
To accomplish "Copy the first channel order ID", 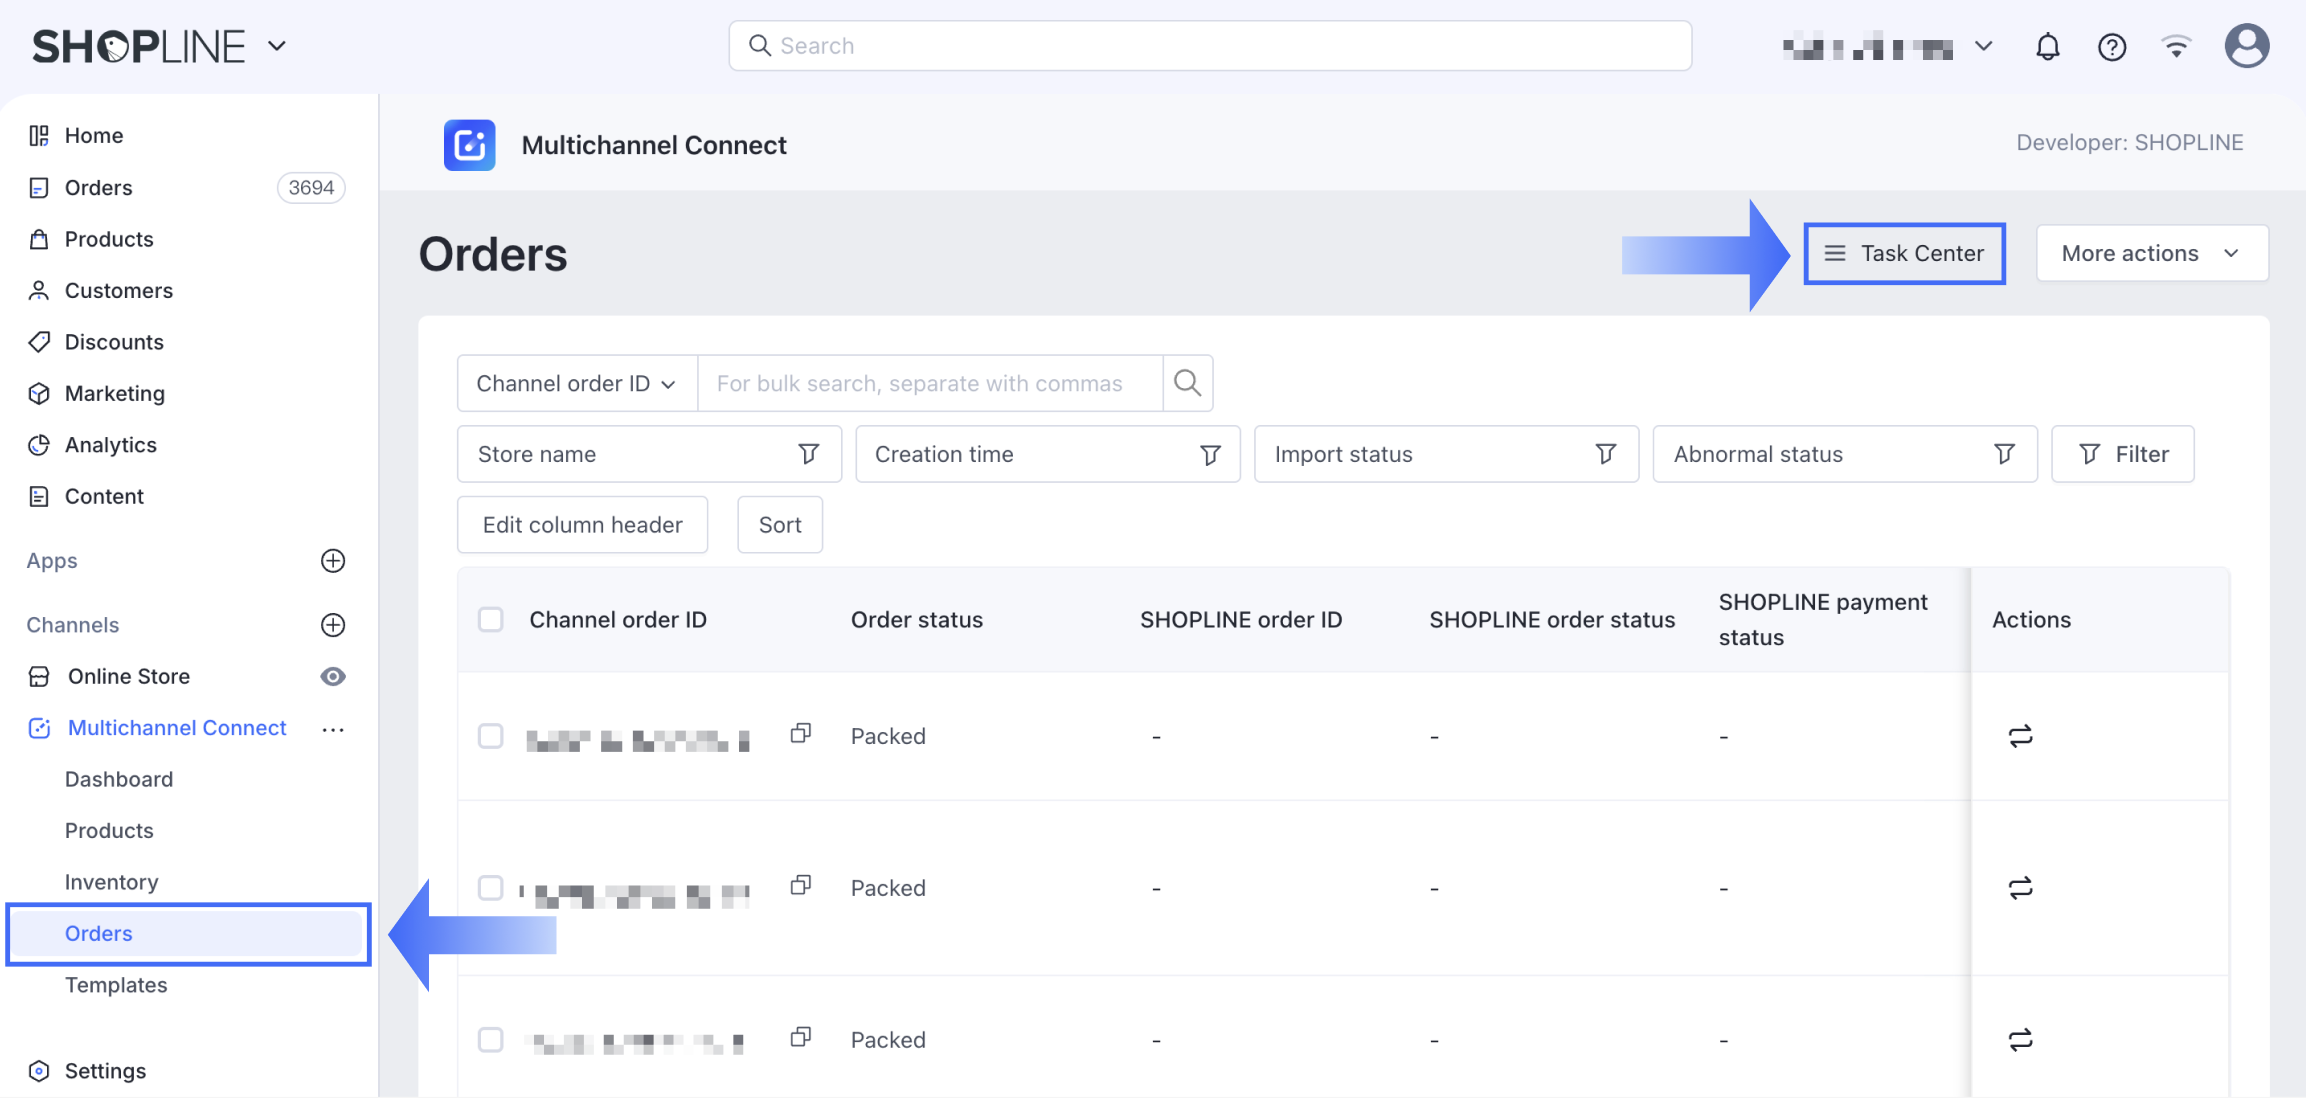I will [x=800, y=734].
